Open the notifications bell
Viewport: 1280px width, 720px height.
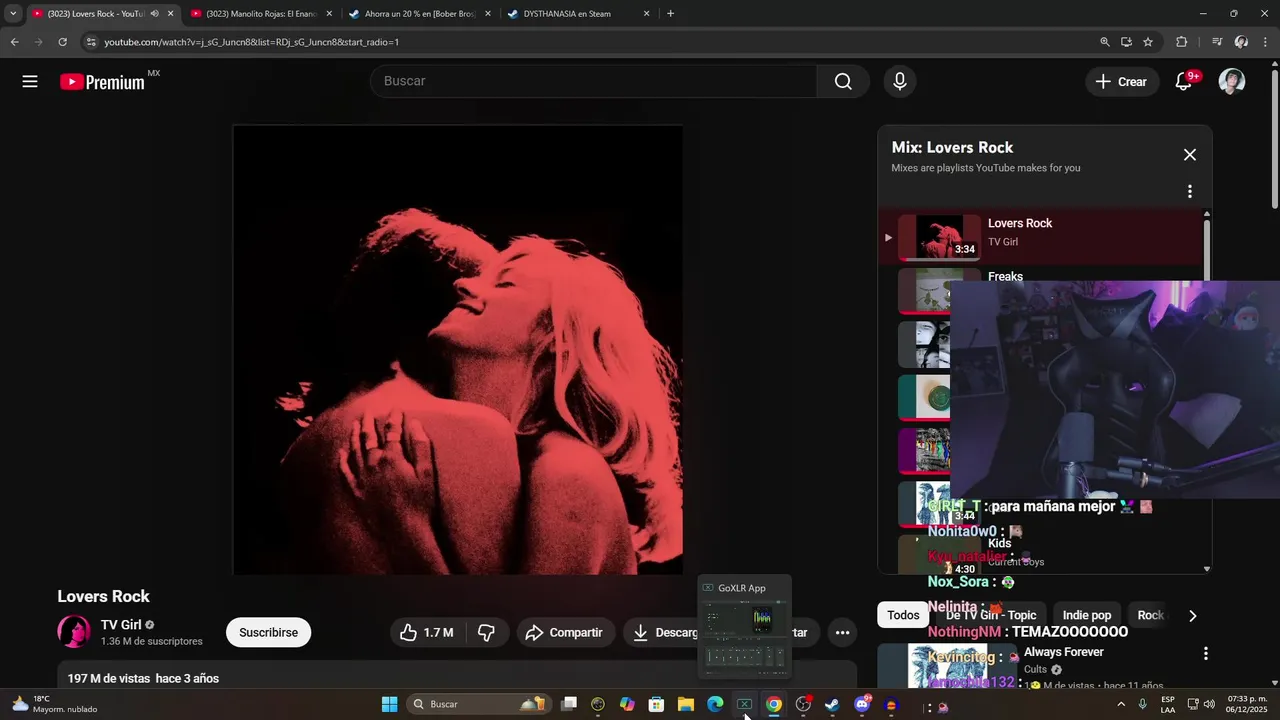click(1185, 82)
